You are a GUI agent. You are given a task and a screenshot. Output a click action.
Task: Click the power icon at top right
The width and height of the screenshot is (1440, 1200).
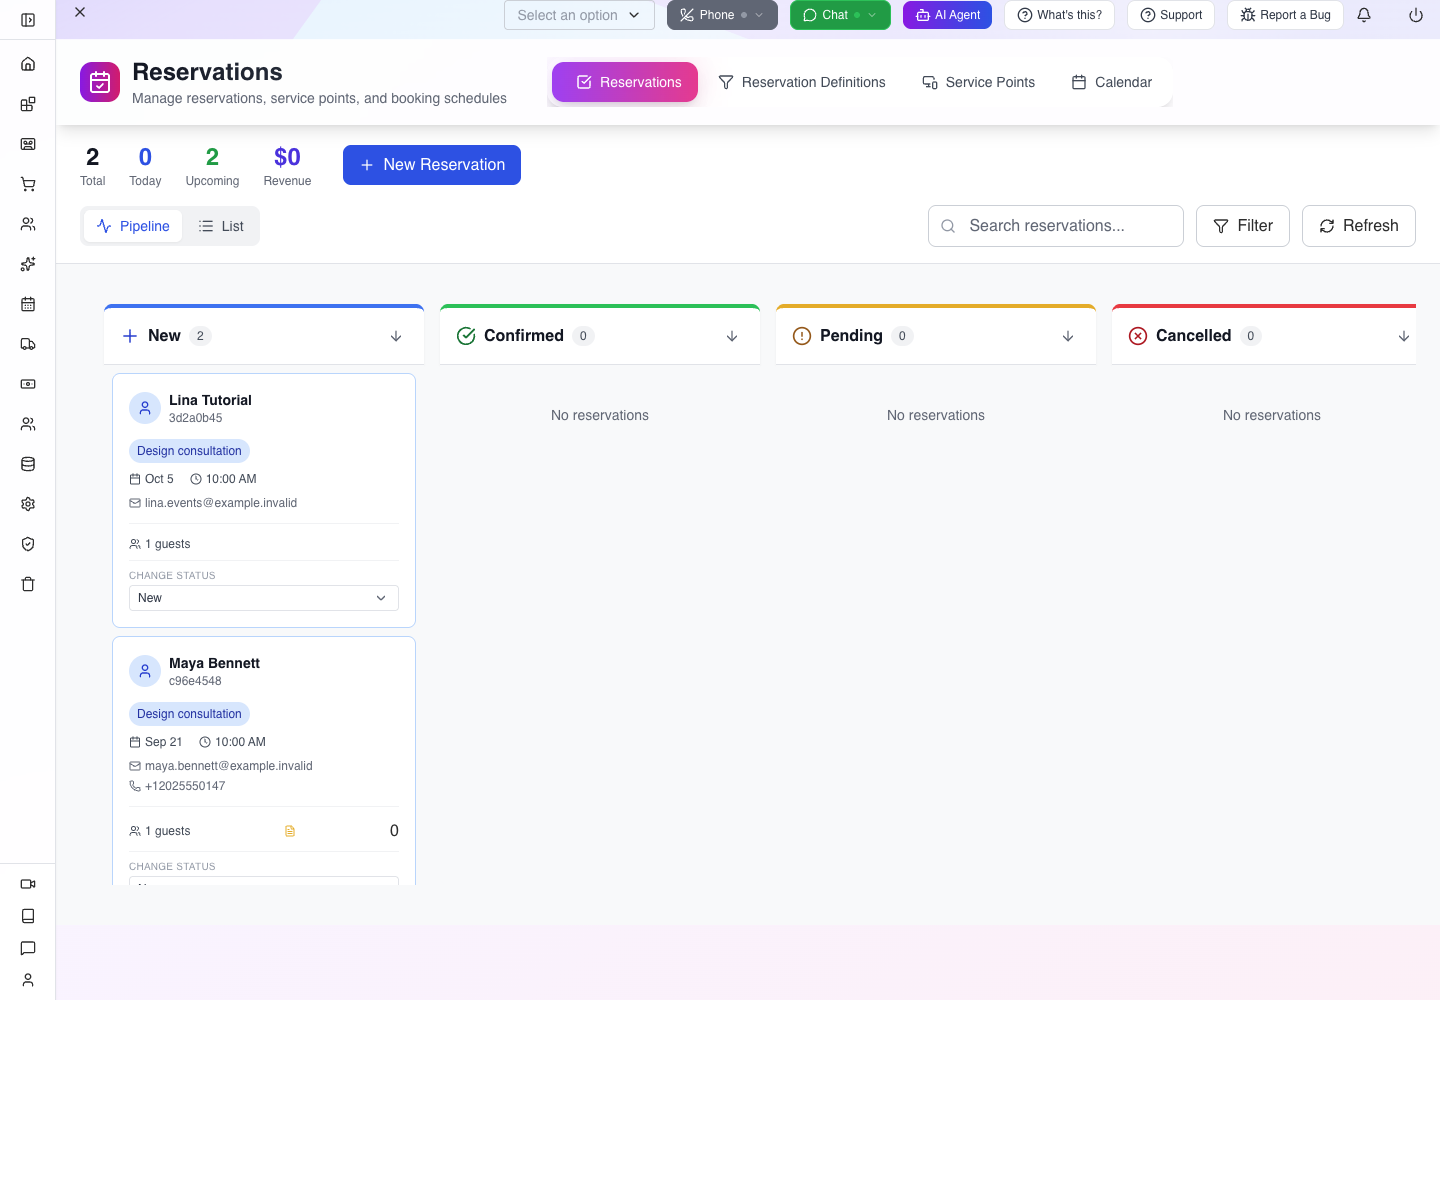[x=1416, y=15]
